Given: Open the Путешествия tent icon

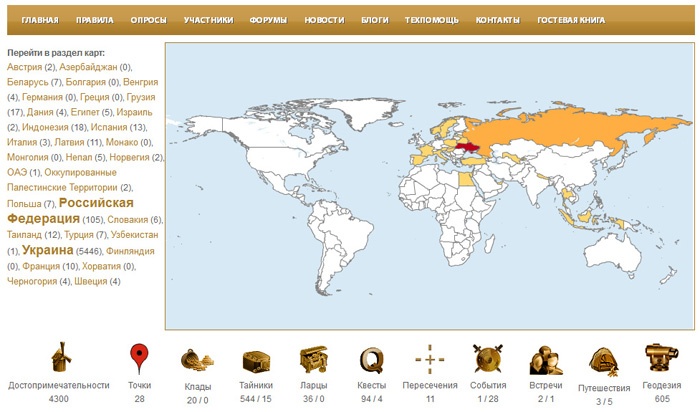Looking at the screenshot, I should tap(604, 362).
